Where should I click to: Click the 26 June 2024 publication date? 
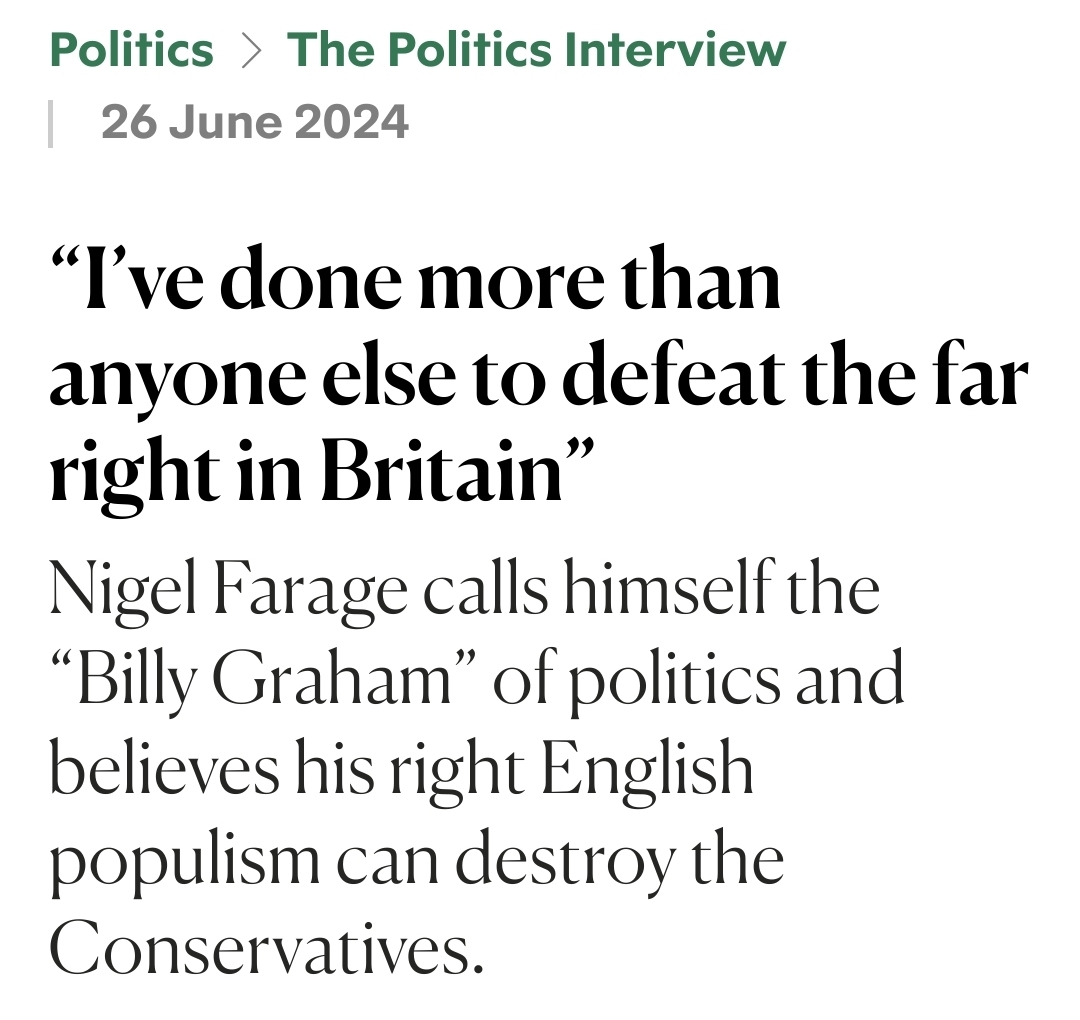tap(255, 123)
